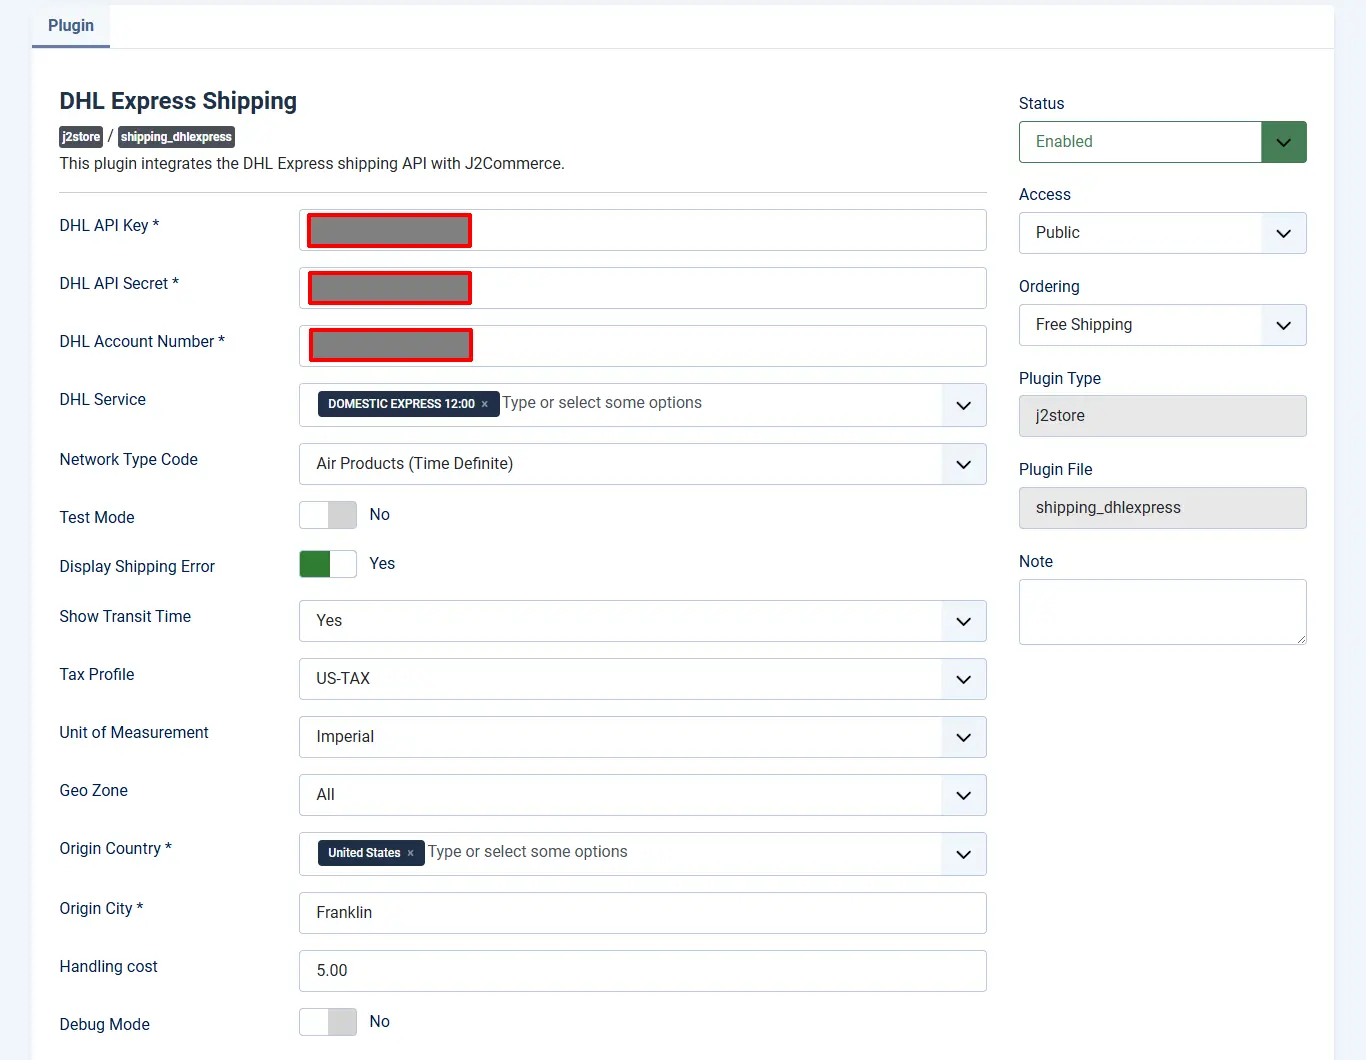Open the Ordering dropdown
1366x1060 pixels.
(1163, 325)
